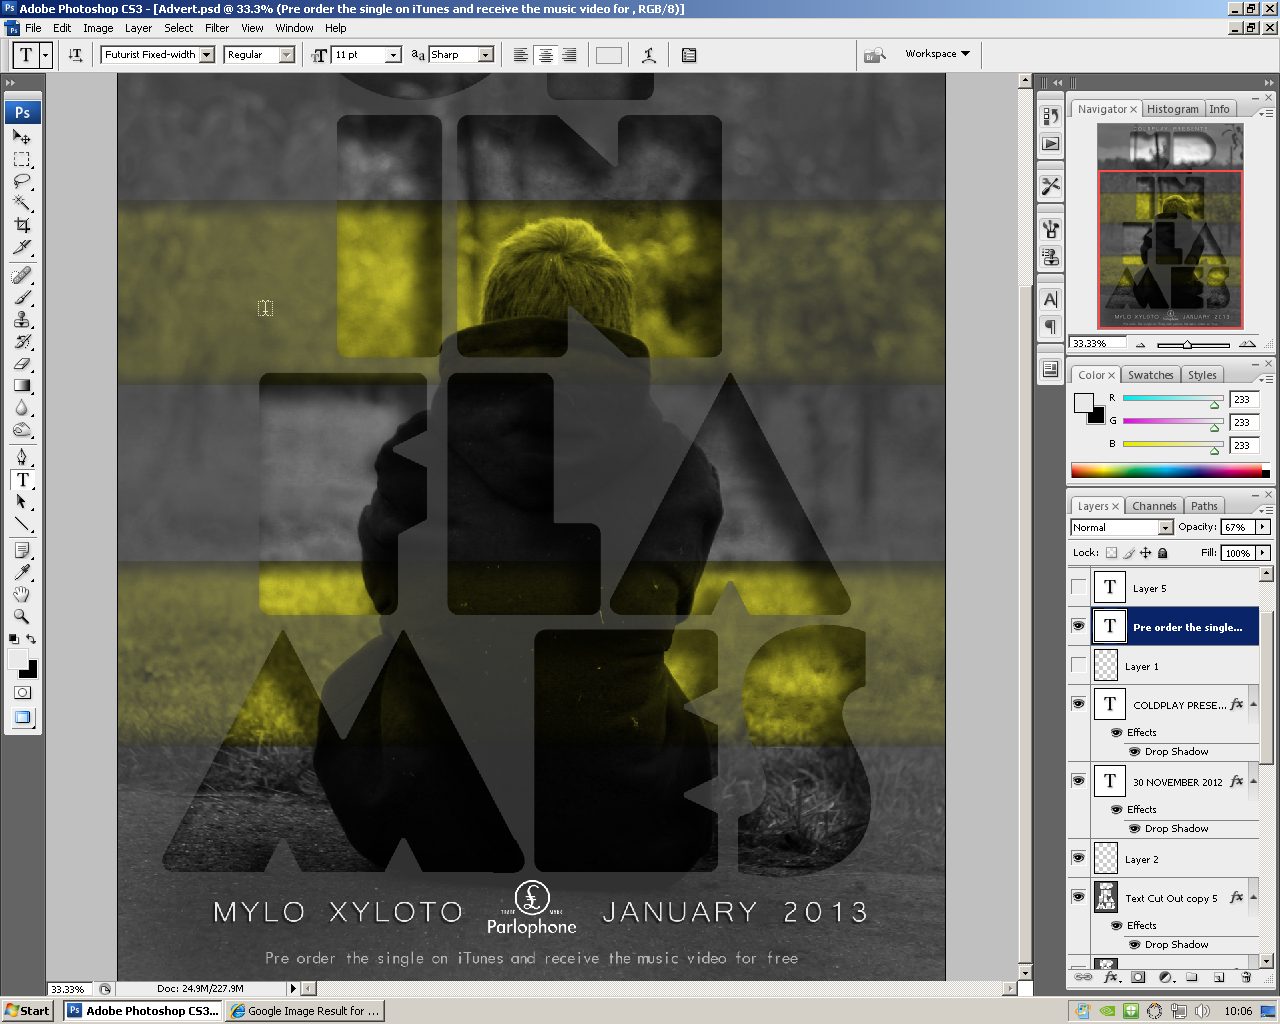1280x1024 pixels.
Task: Collapse effects of COLDPLAY PRESE... layer
Action: click(1253, 705)
